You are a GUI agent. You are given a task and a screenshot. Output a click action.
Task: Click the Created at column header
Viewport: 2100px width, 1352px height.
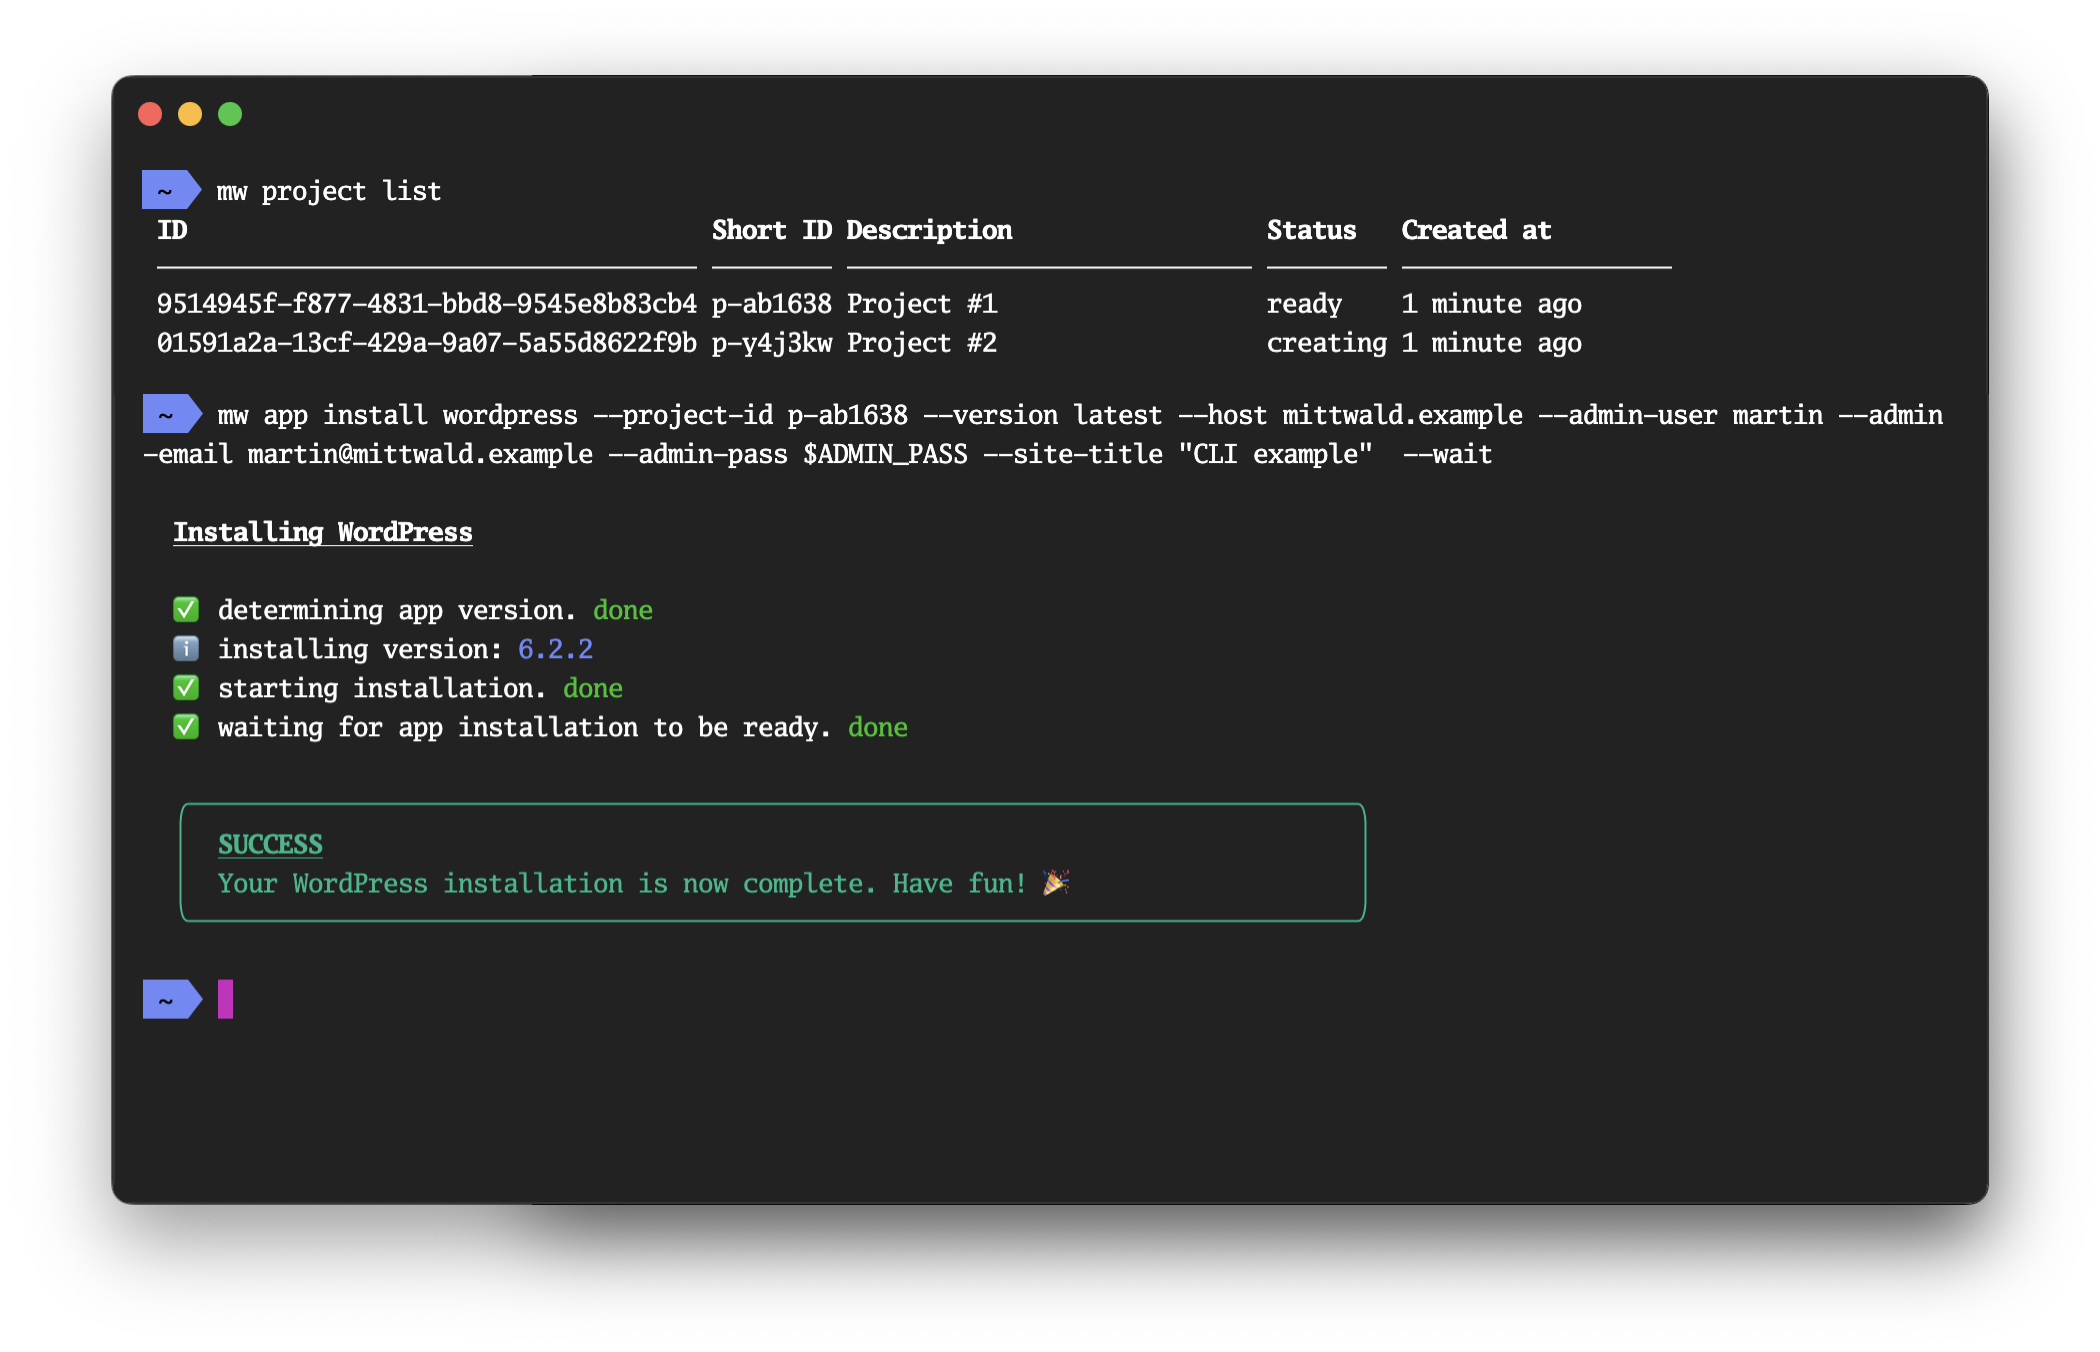1476,230
